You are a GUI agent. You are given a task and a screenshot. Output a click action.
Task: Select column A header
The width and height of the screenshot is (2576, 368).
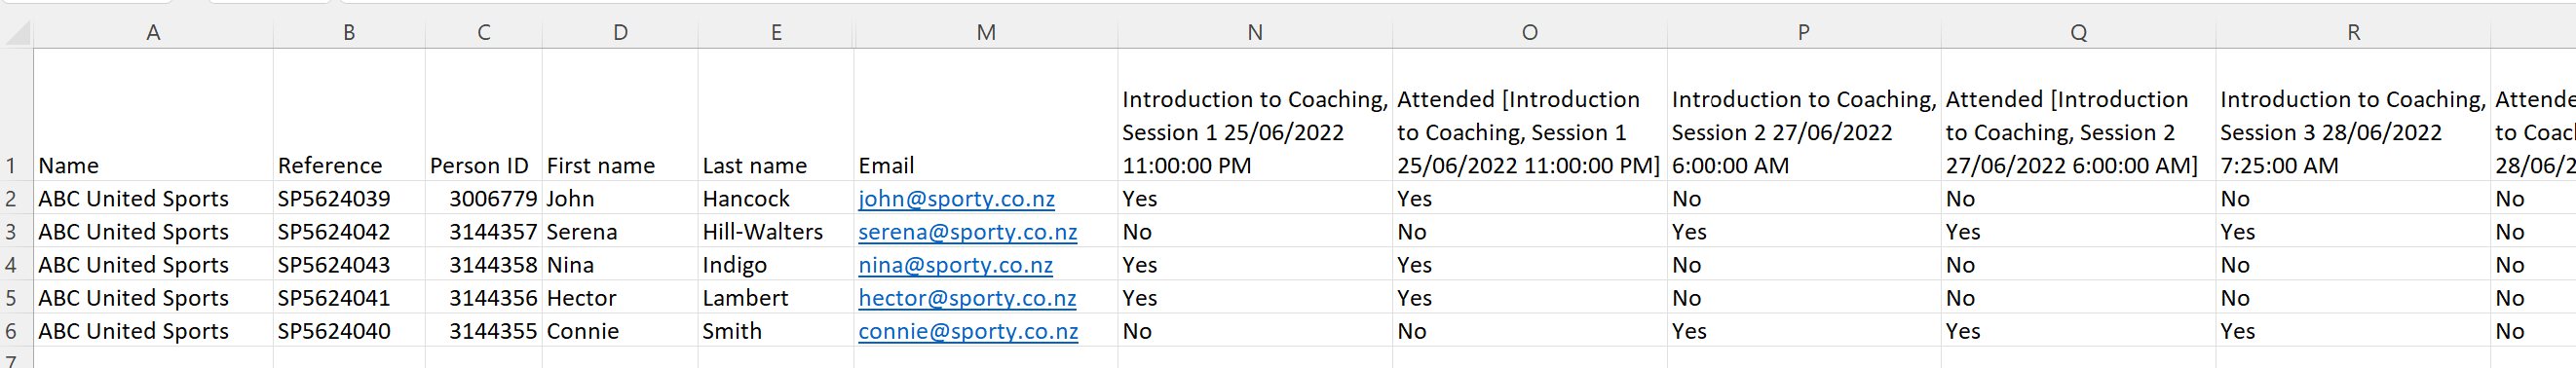[x=153, y=33]
